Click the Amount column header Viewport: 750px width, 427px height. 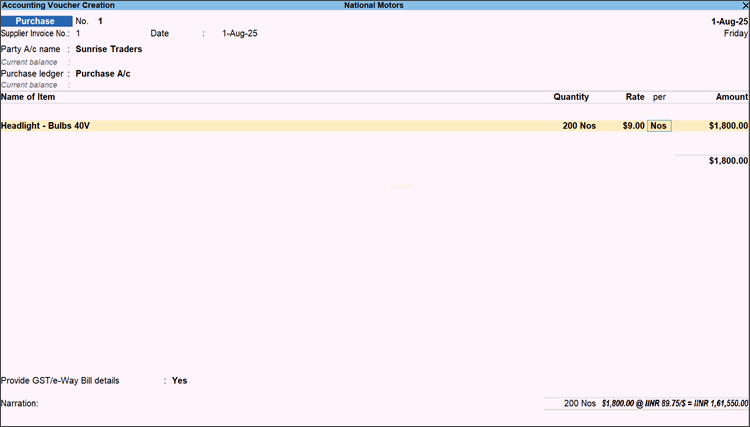point(730,97)
